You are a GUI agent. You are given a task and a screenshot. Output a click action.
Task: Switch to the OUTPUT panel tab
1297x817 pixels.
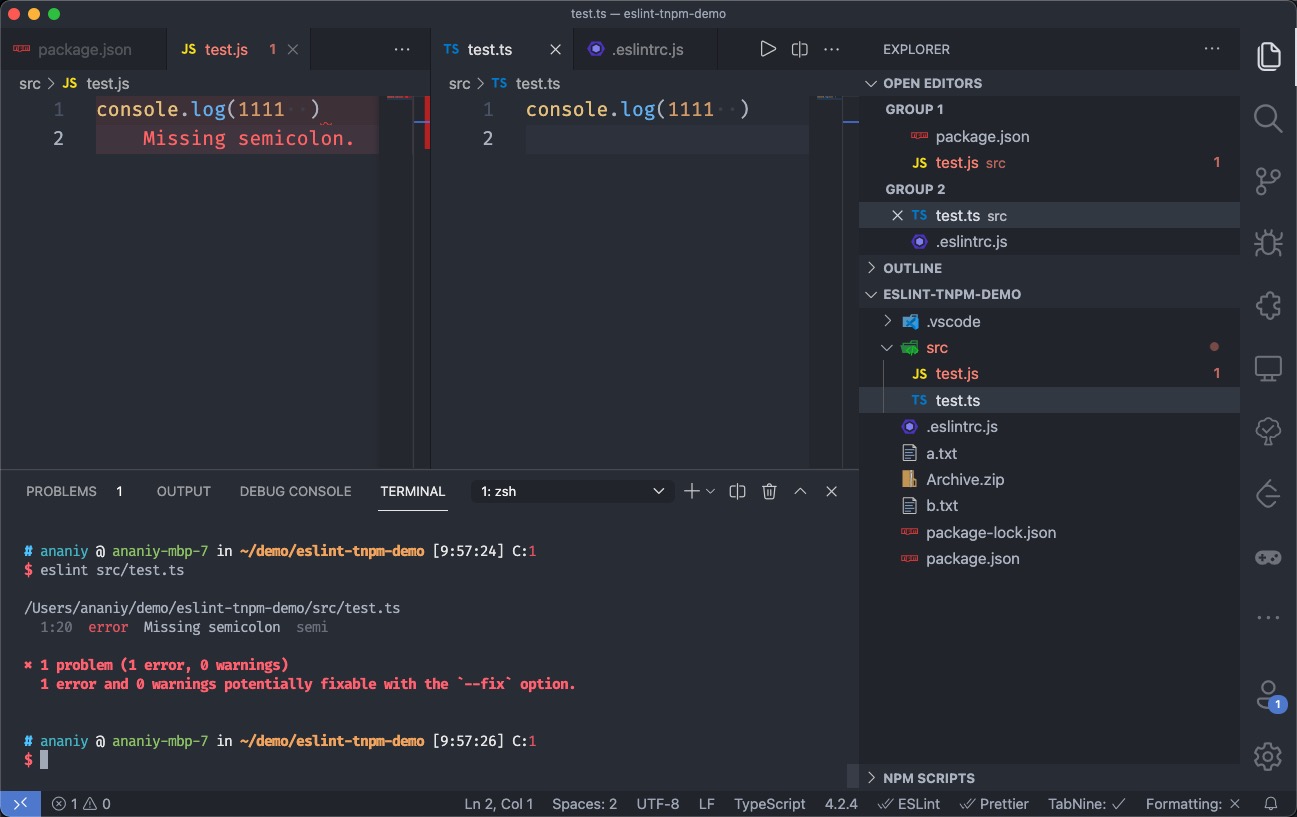[184, 491]
